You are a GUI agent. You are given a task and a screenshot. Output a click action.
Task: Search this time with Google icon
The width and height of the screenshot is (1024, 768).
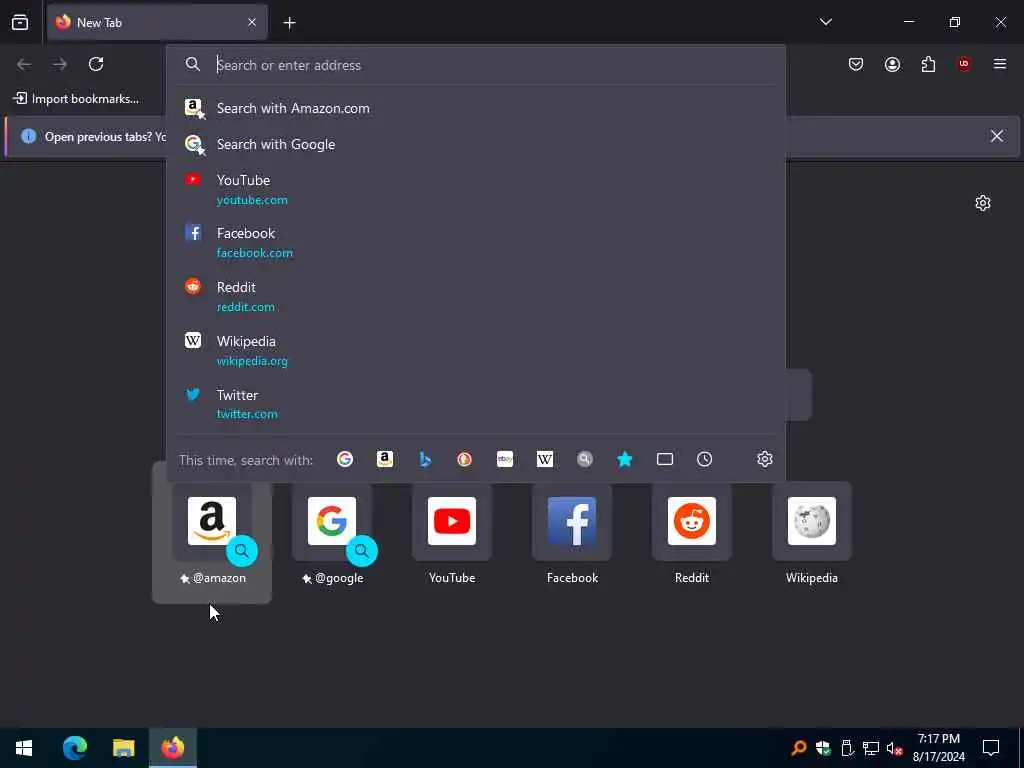[345, 459]
